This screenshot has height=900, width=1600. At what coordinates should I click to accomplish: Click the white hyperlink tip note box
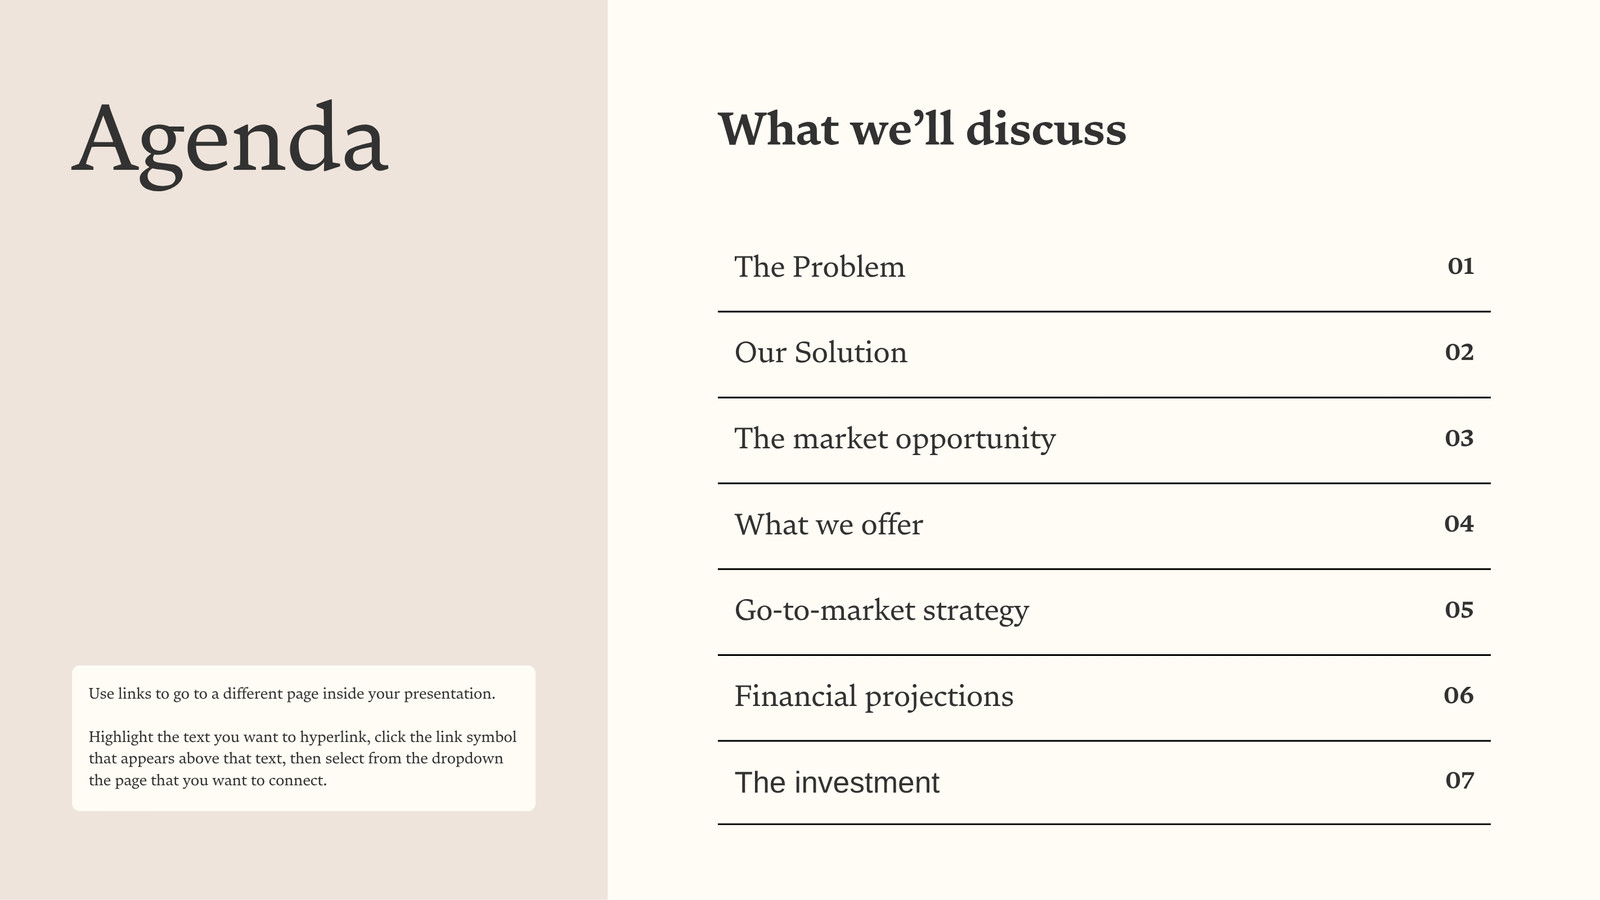304,738
